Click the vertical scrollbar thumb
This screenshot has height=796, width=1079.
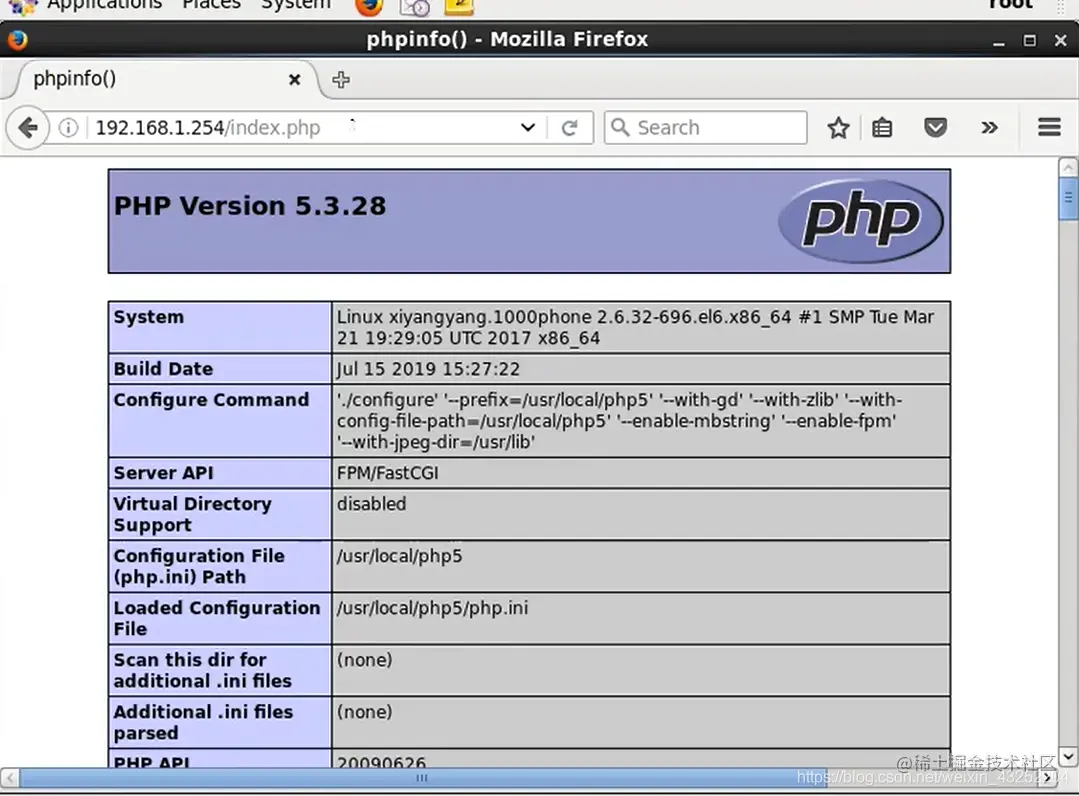click(1067, 199)
